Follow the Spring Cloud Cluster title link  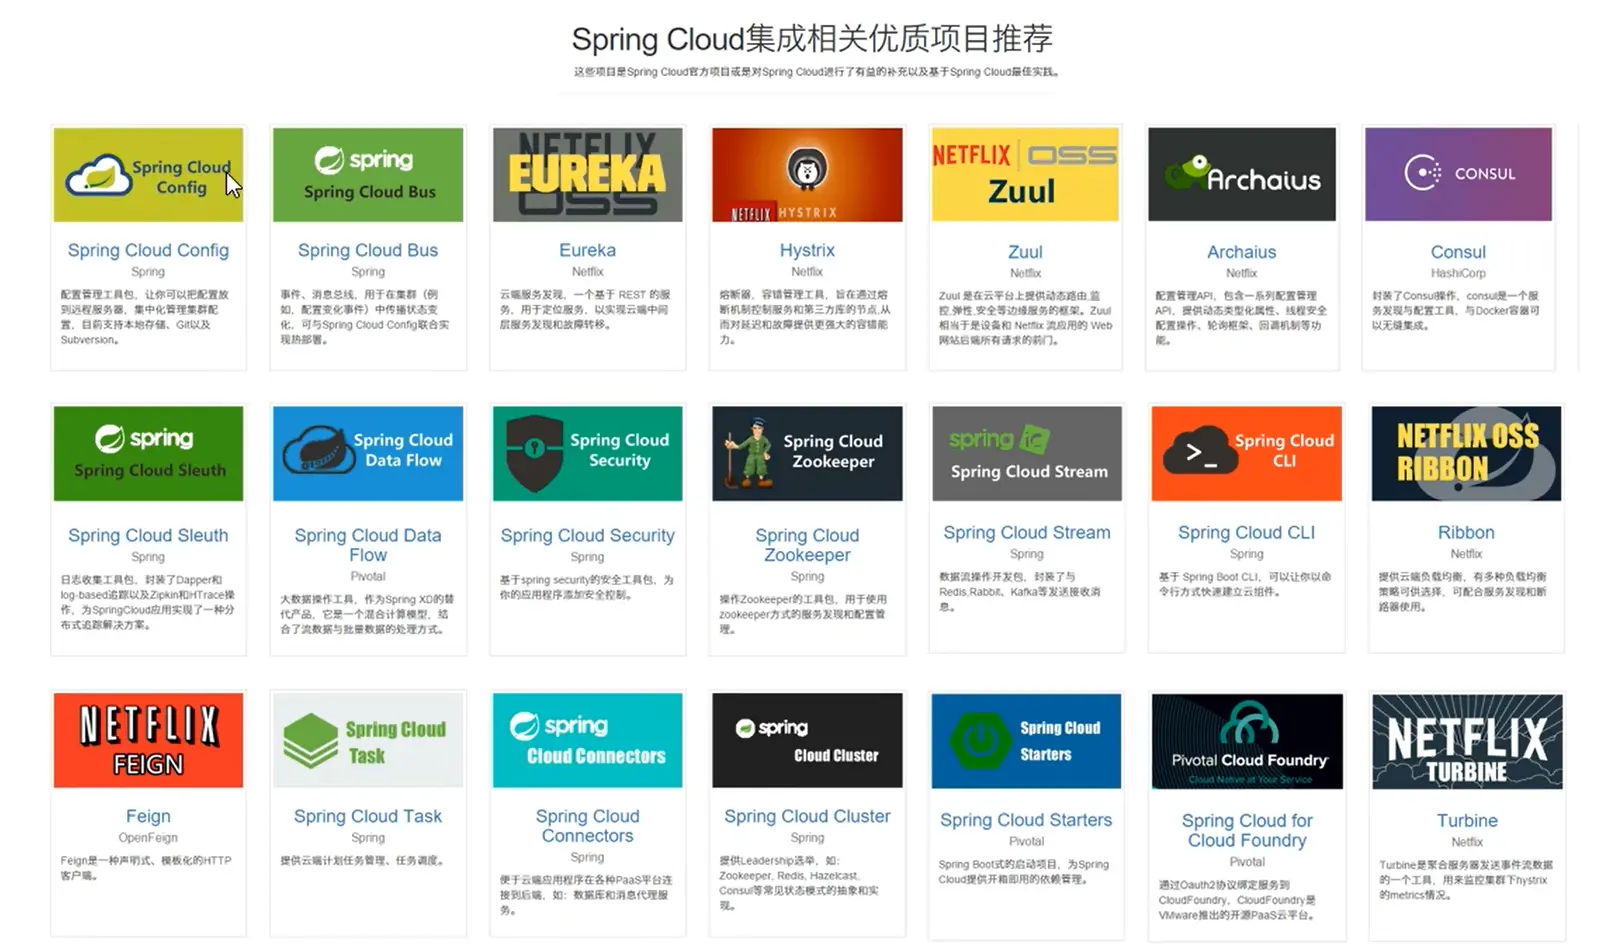pyautogui.click(x=807, y=816)
